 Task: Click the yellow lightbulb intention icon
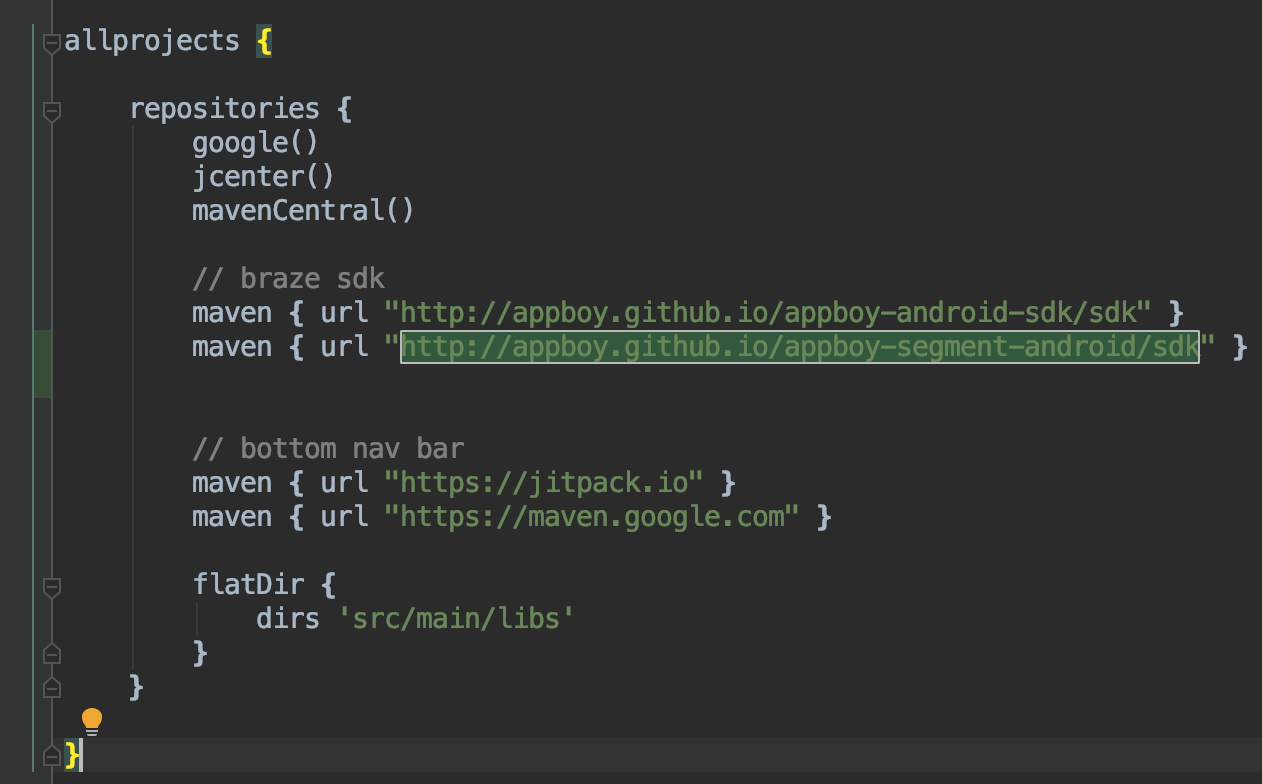tap(92, 719)
